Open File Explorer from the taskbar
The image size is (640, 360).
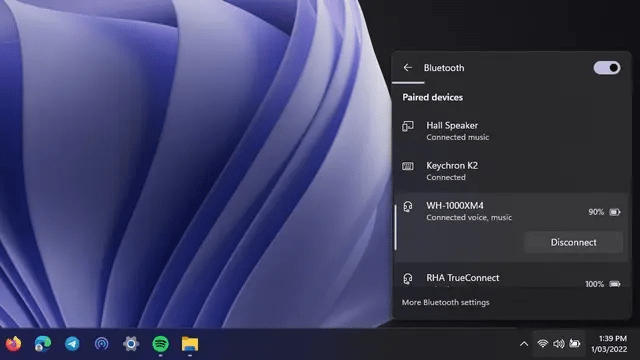pyautogui.click(x=190, y=344)
